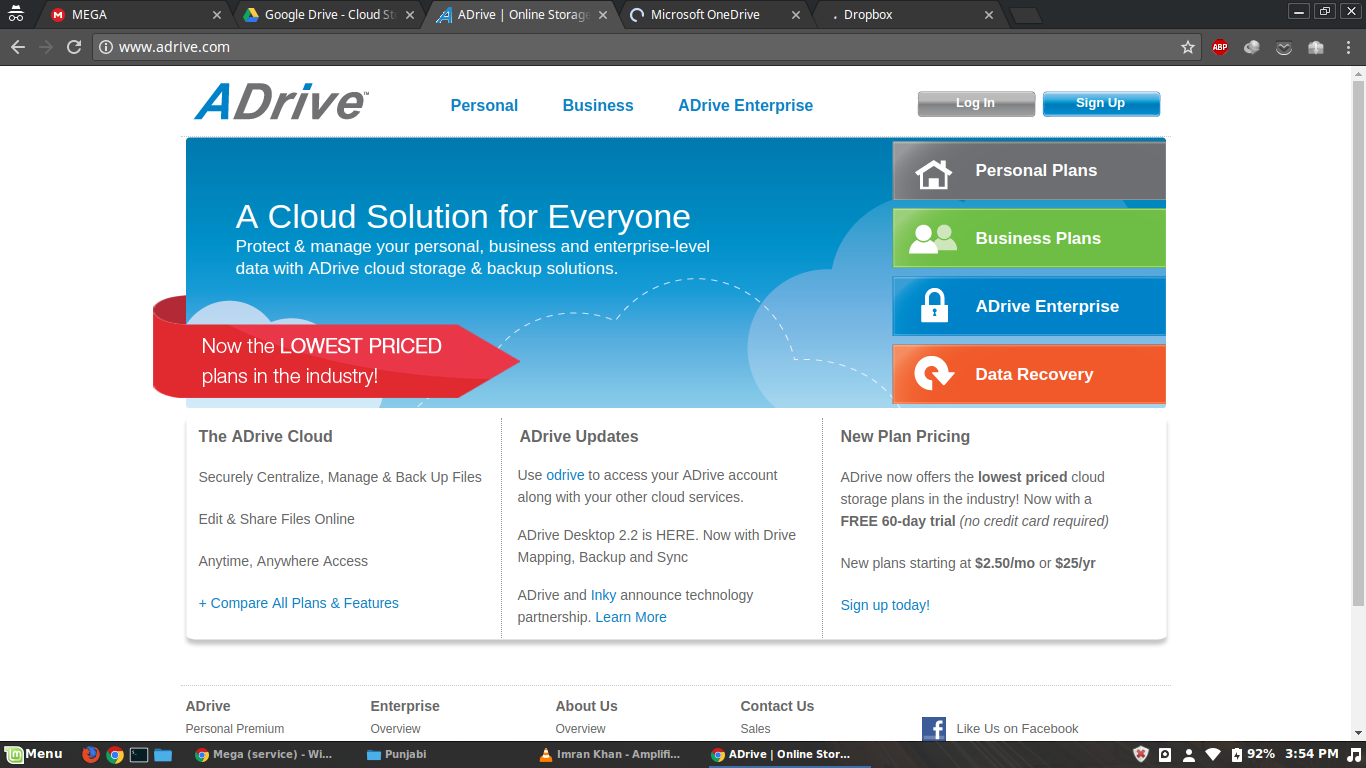Switch to the Dropbox browser tab
The height and width of the screenshot is (768, 1366).
click(906, 15)
